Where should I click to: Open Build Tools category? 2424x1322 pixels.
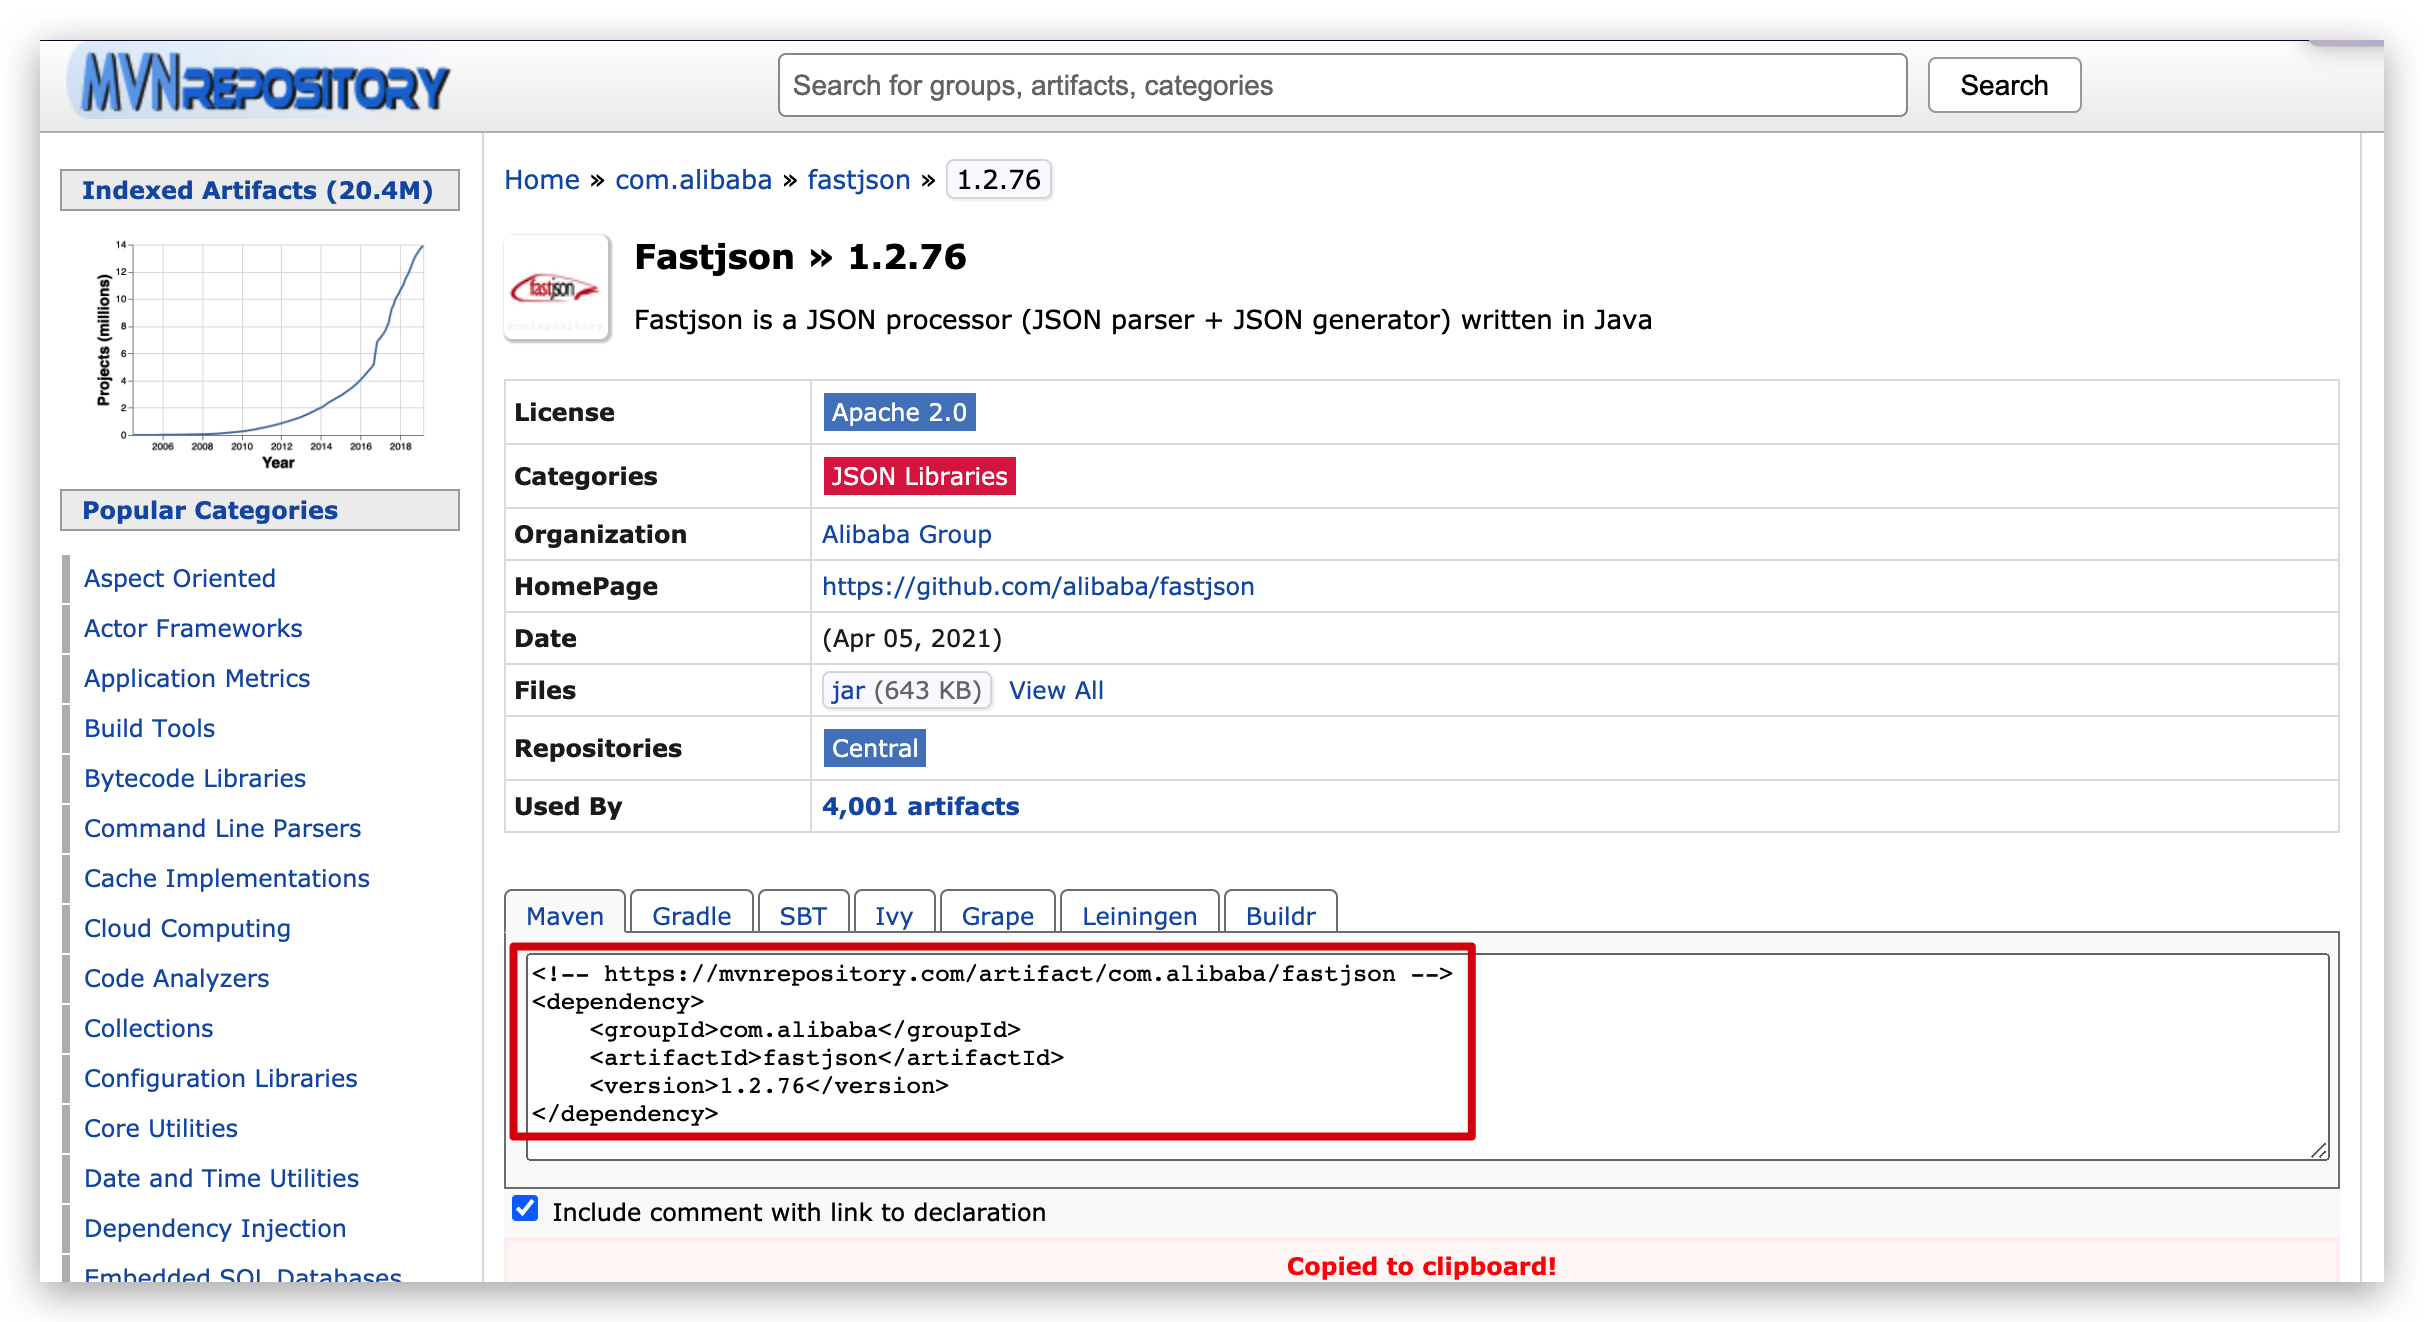(x=150, y=728)
